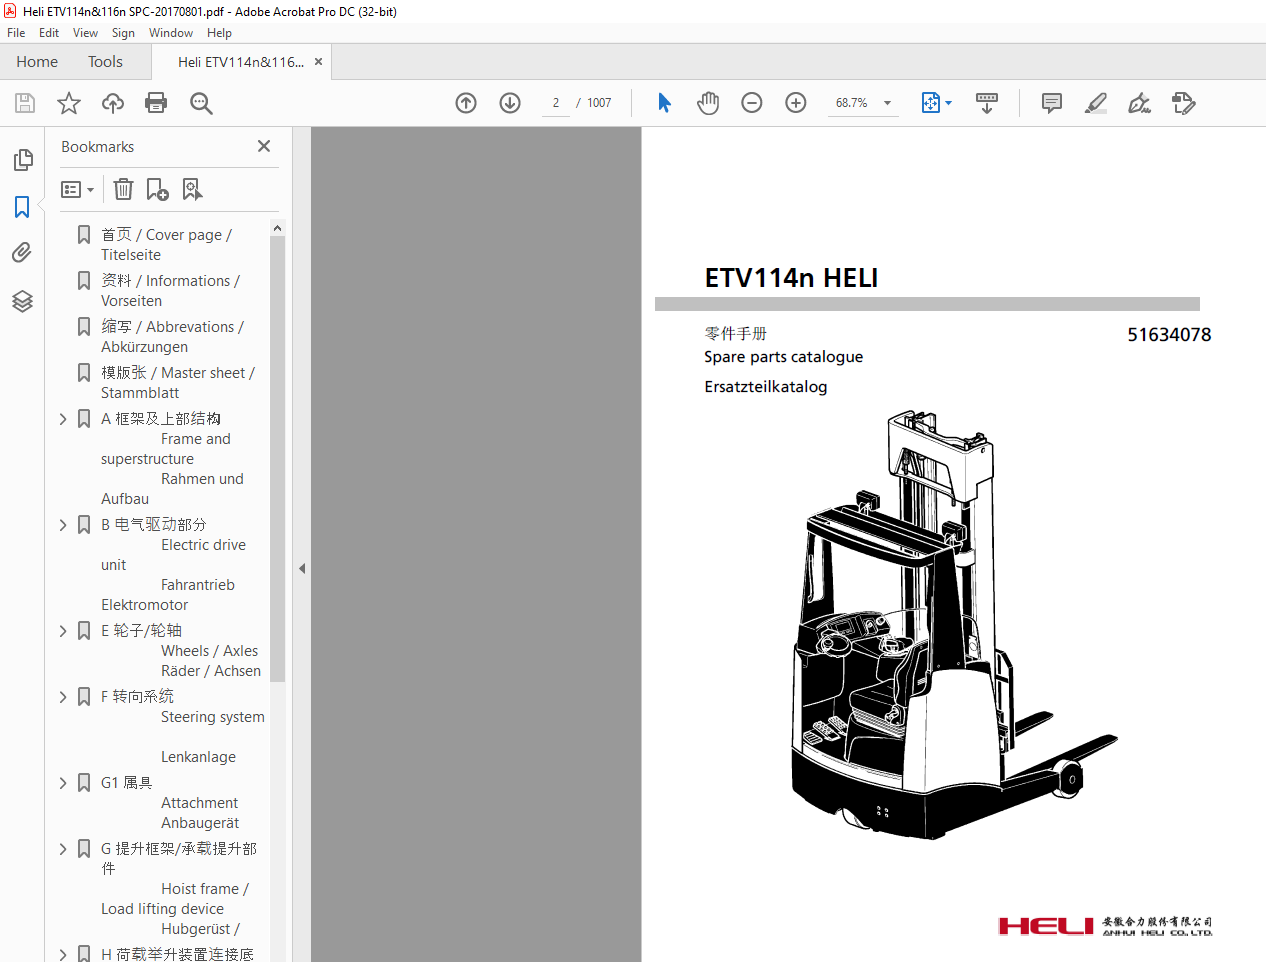Choose the Selection arrow tool
The height and width of the screenshot is (962, 1266).
664,103
